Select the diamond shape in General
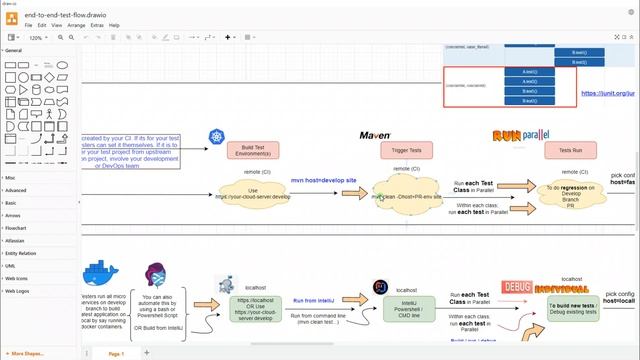The height and width of the screenshot is (360, 640). (x=49, y=77)
